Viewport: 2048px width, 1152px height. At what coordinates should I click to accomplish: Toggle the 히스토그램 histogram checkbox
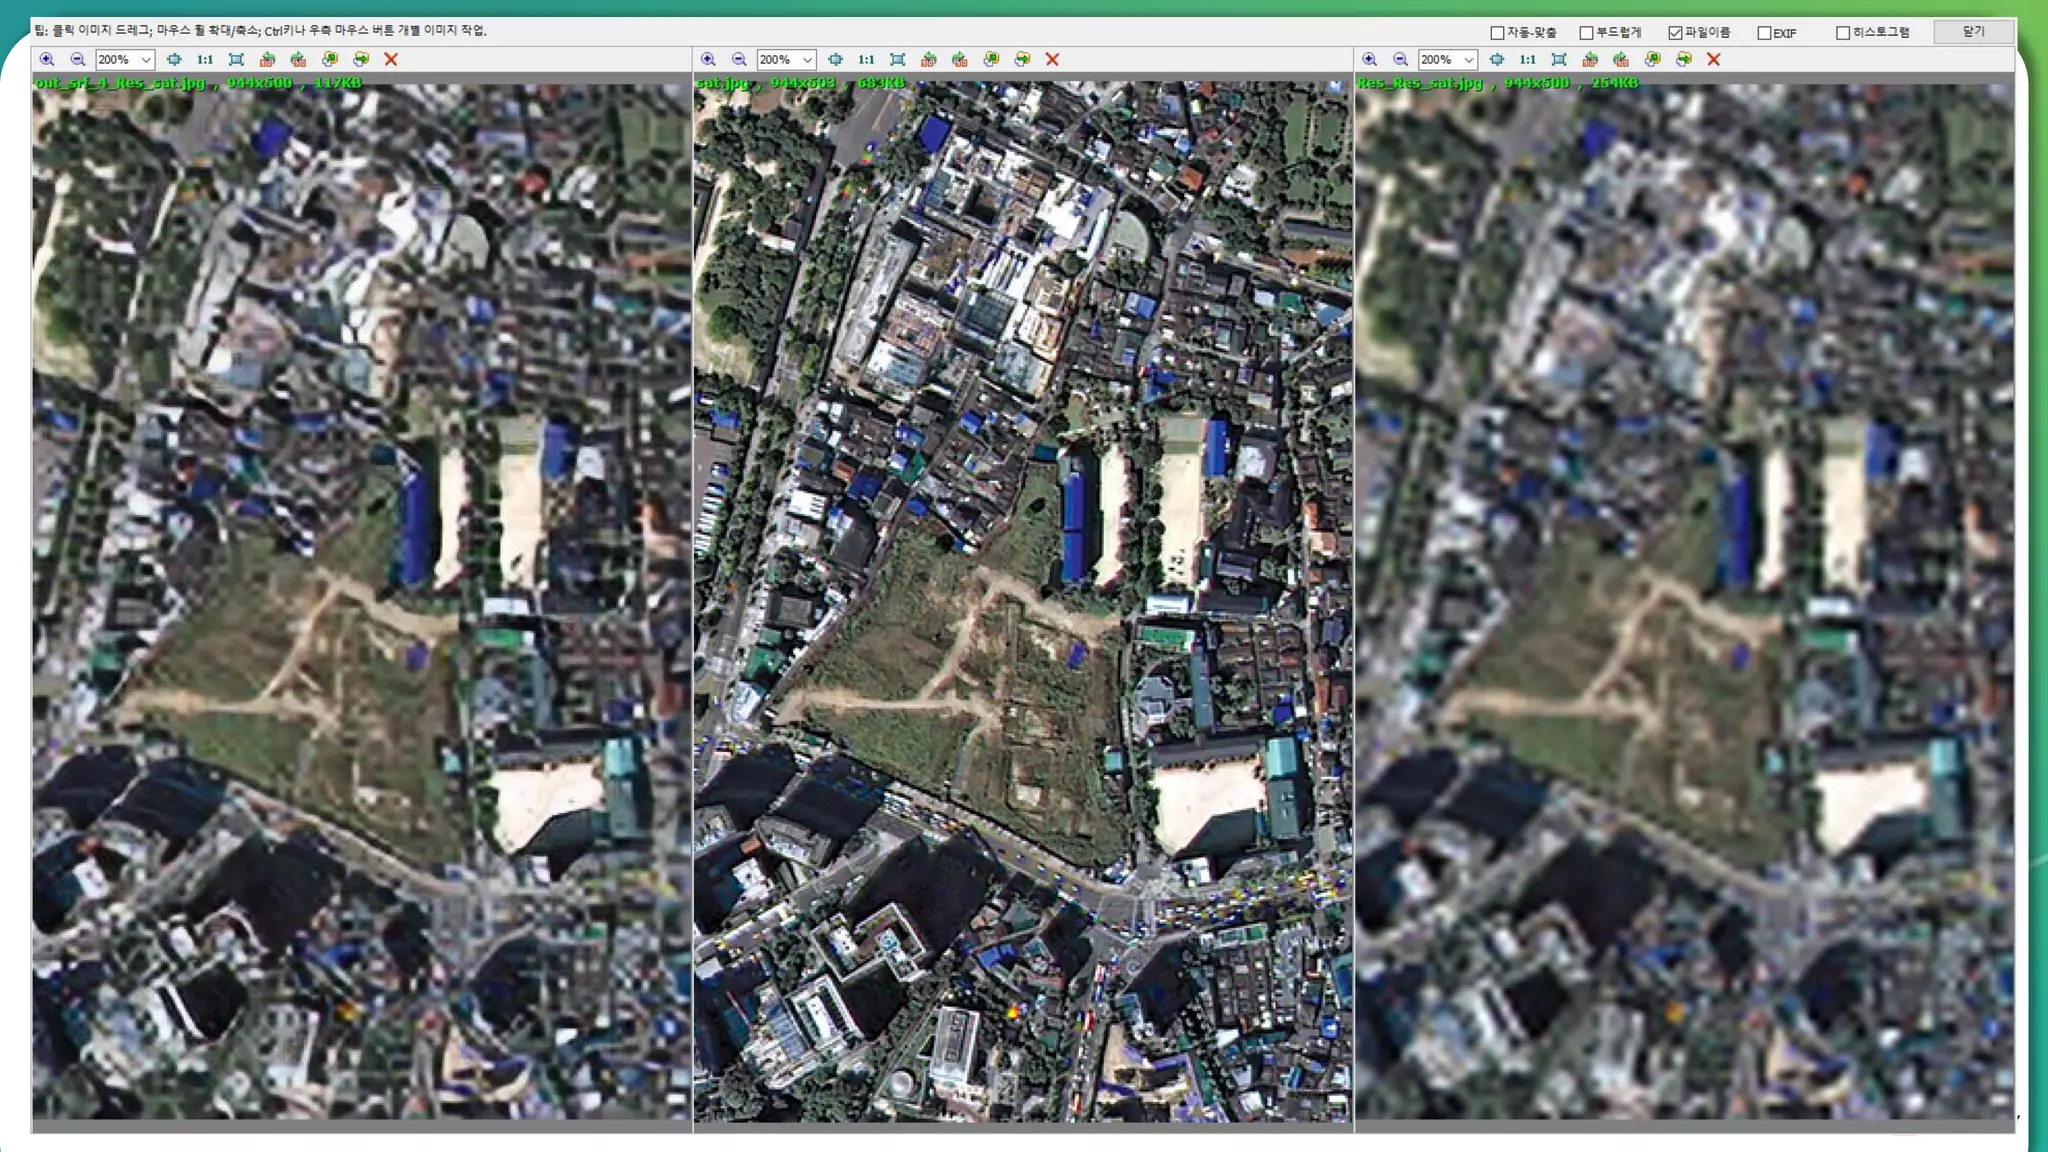click(1842, 33)
